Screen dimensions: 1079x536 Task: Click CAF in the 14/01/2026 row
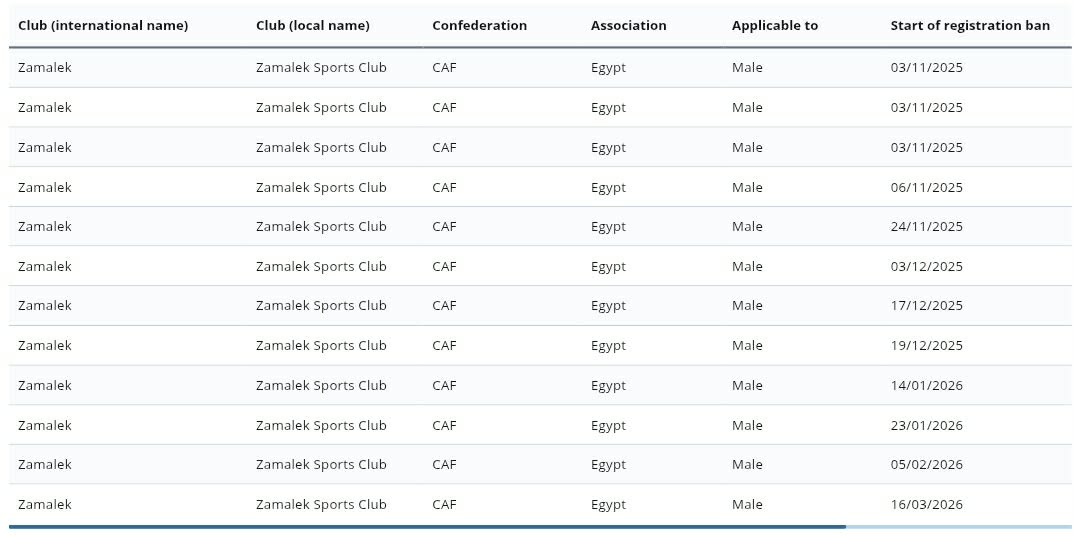[x=444, y=385]
